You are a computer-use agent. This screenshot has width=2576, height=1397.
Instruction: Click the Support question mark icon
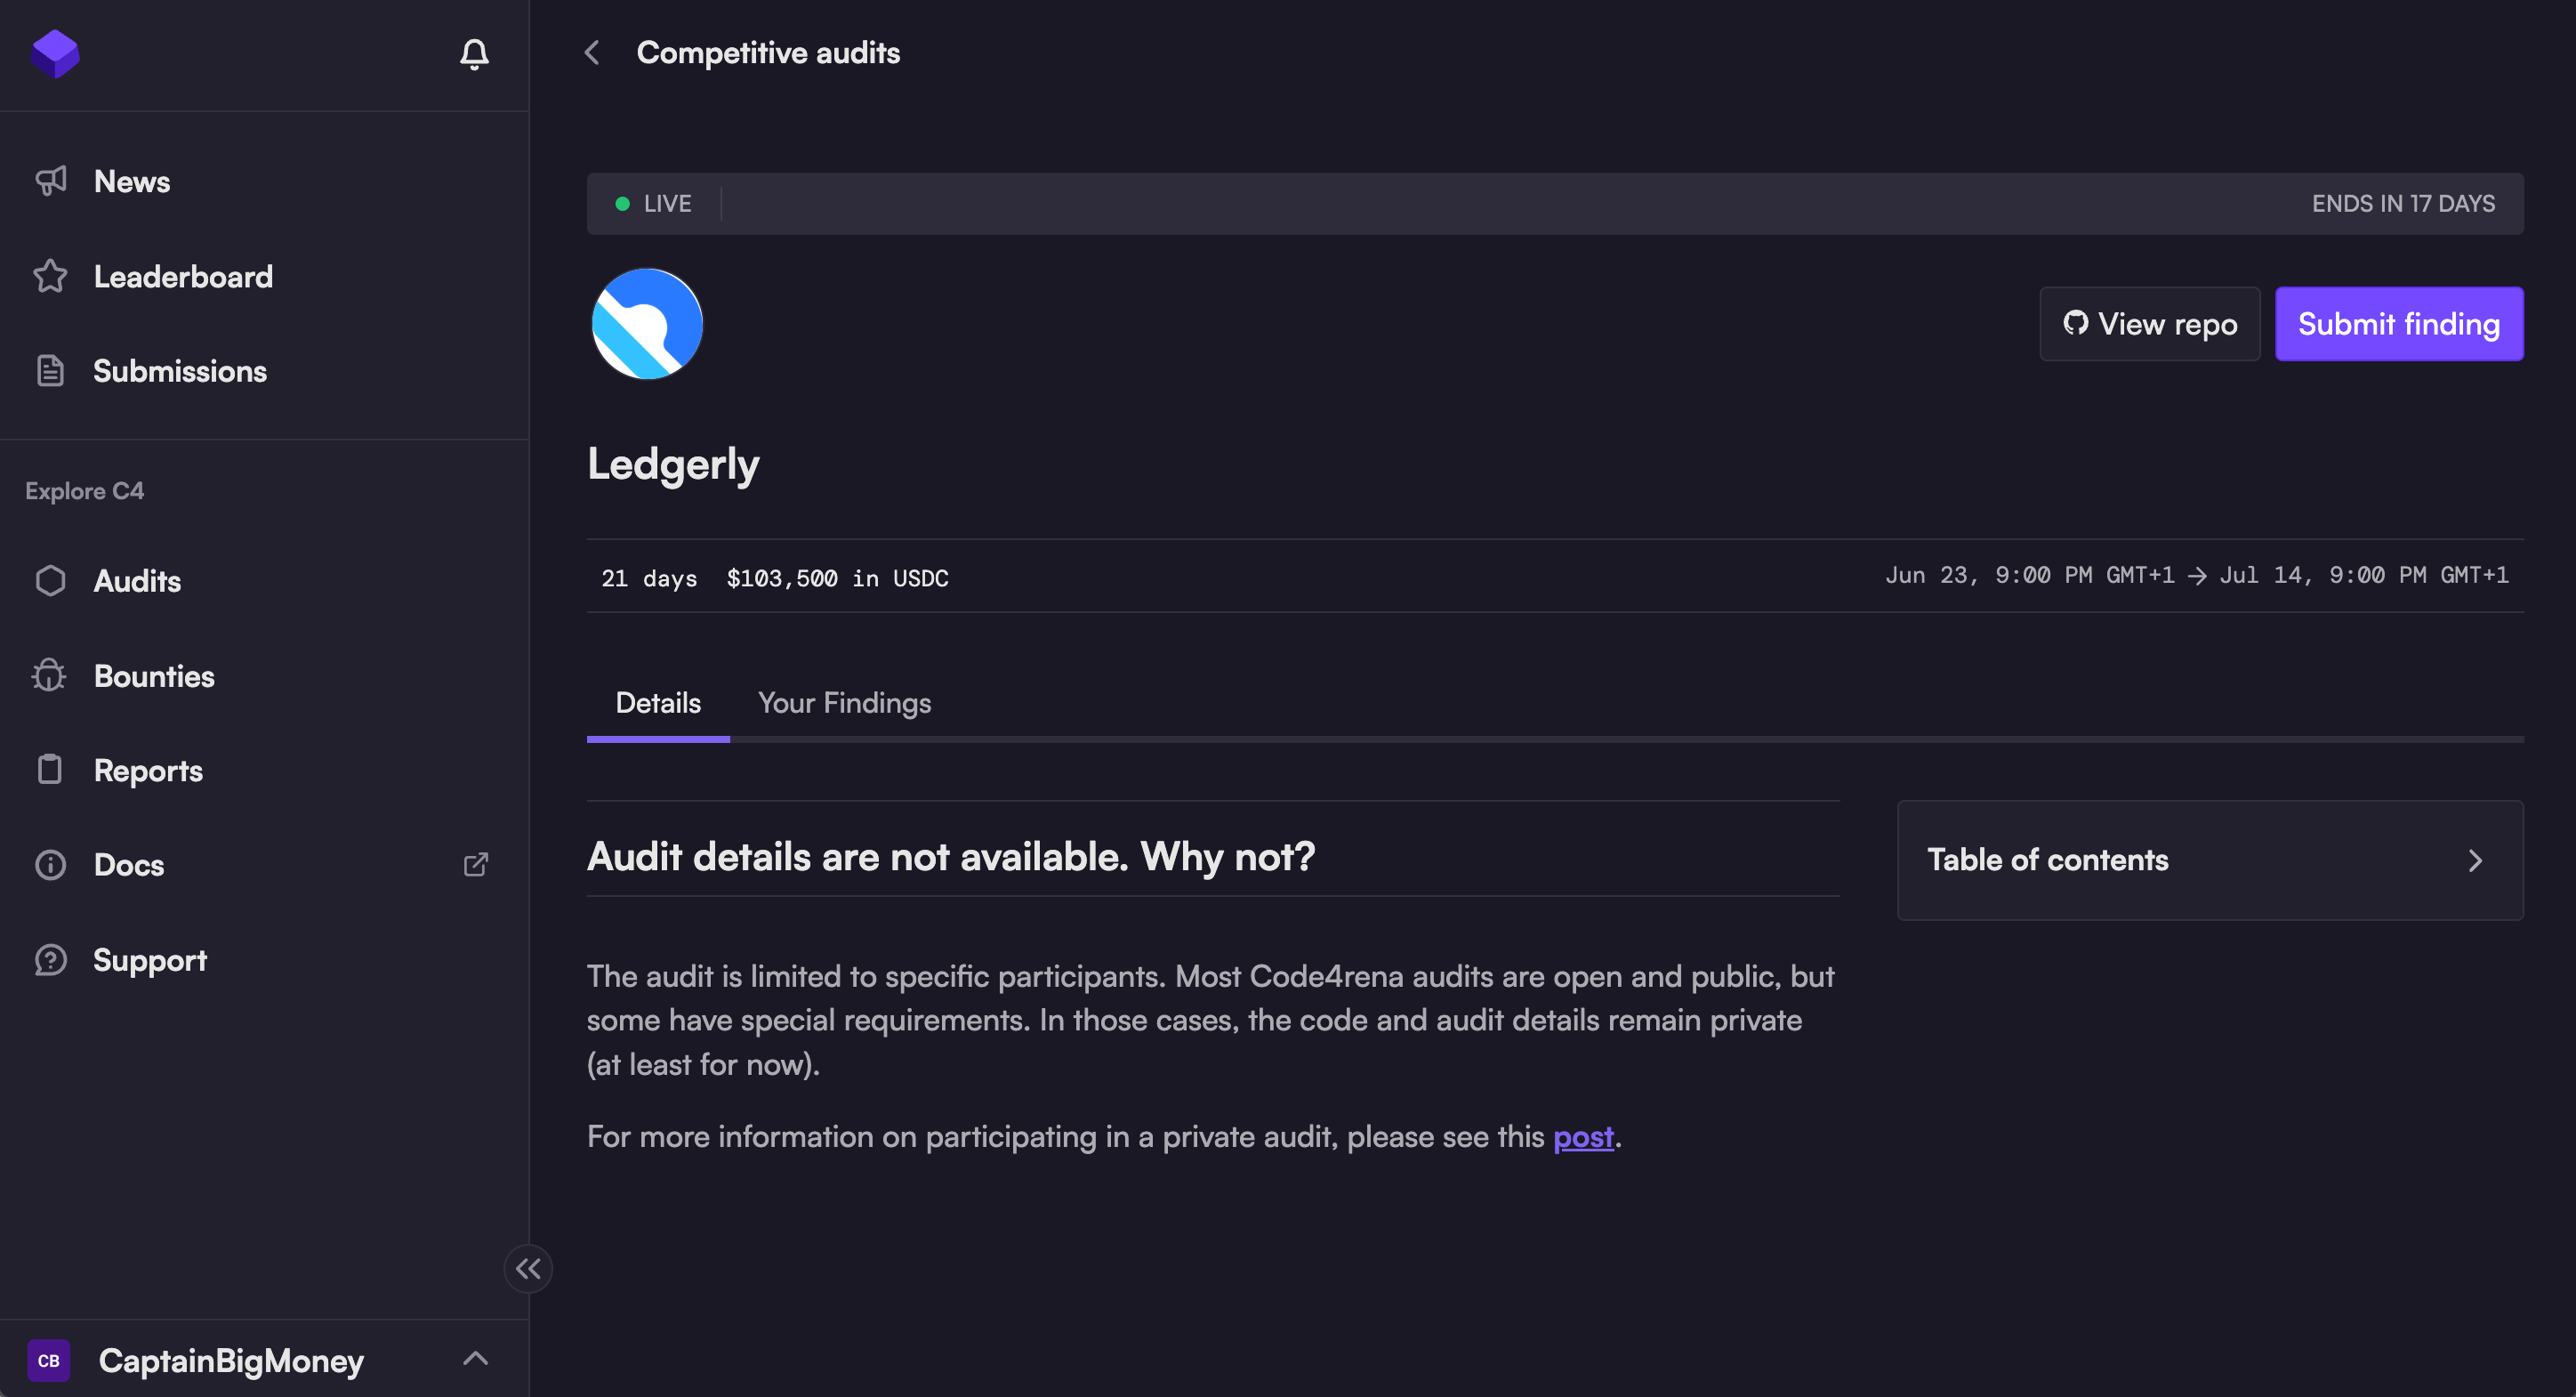pyautogui.click(x=50, y=960)
